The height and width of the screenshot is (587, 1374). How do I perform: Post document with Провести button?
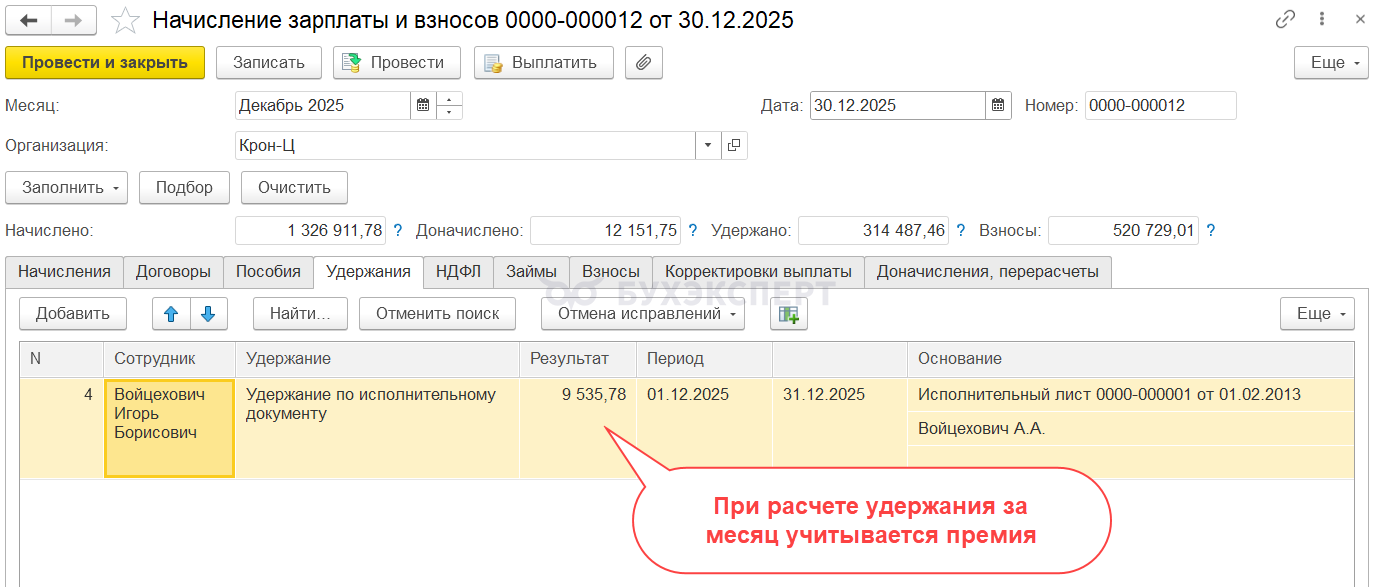396,62
